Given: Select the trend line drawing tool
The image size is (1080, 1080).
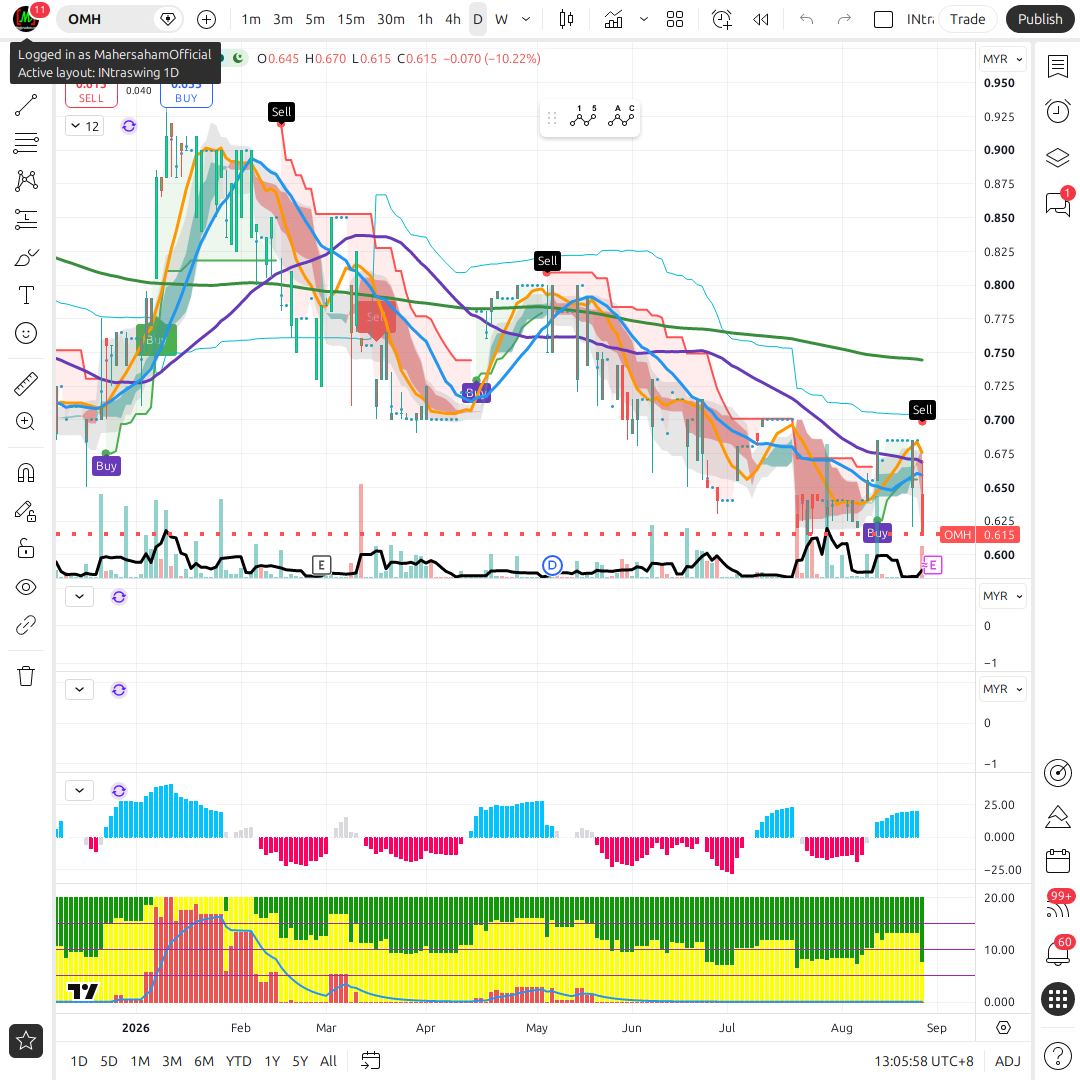Looking at the screenshot, I should click(x=26, y=105).
